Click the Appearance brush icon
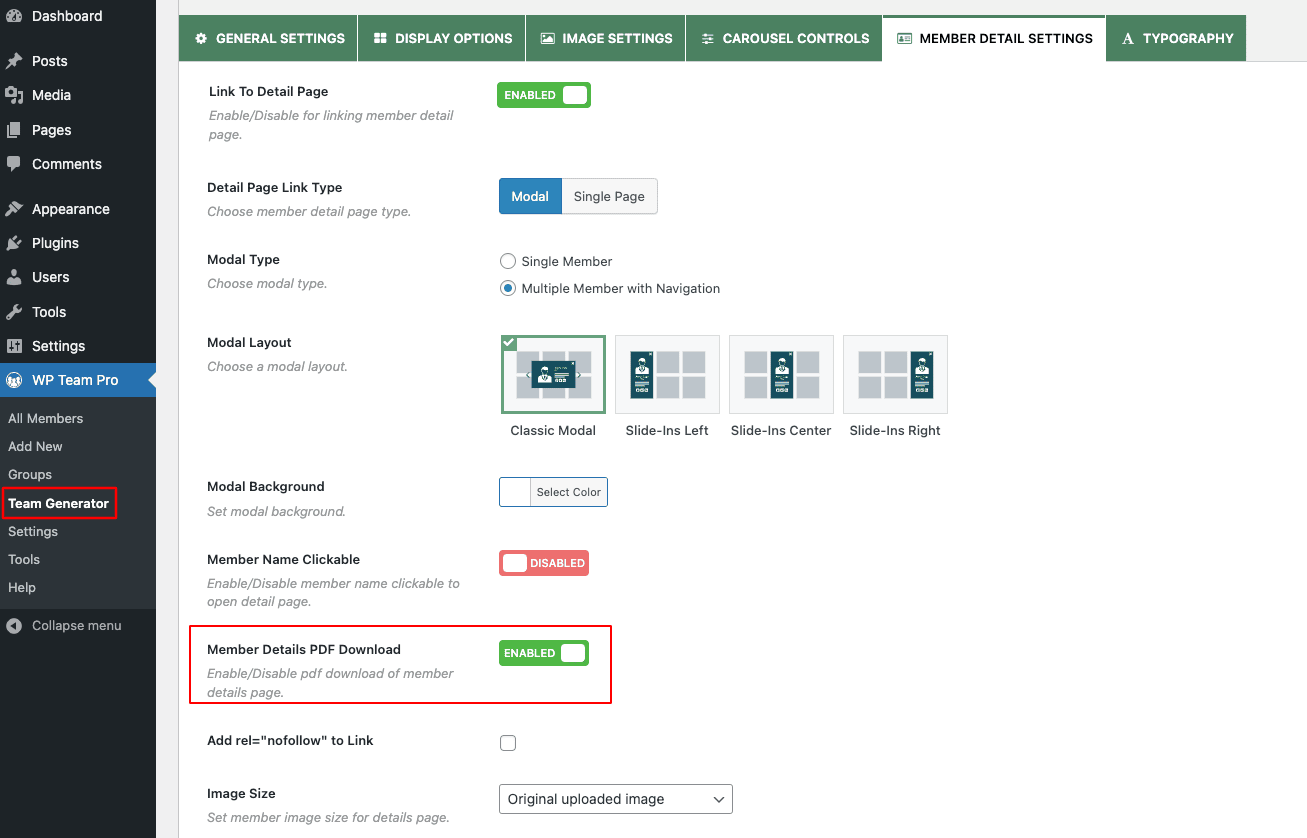Viewport: 1307px width, 838px height. [14, 209]
